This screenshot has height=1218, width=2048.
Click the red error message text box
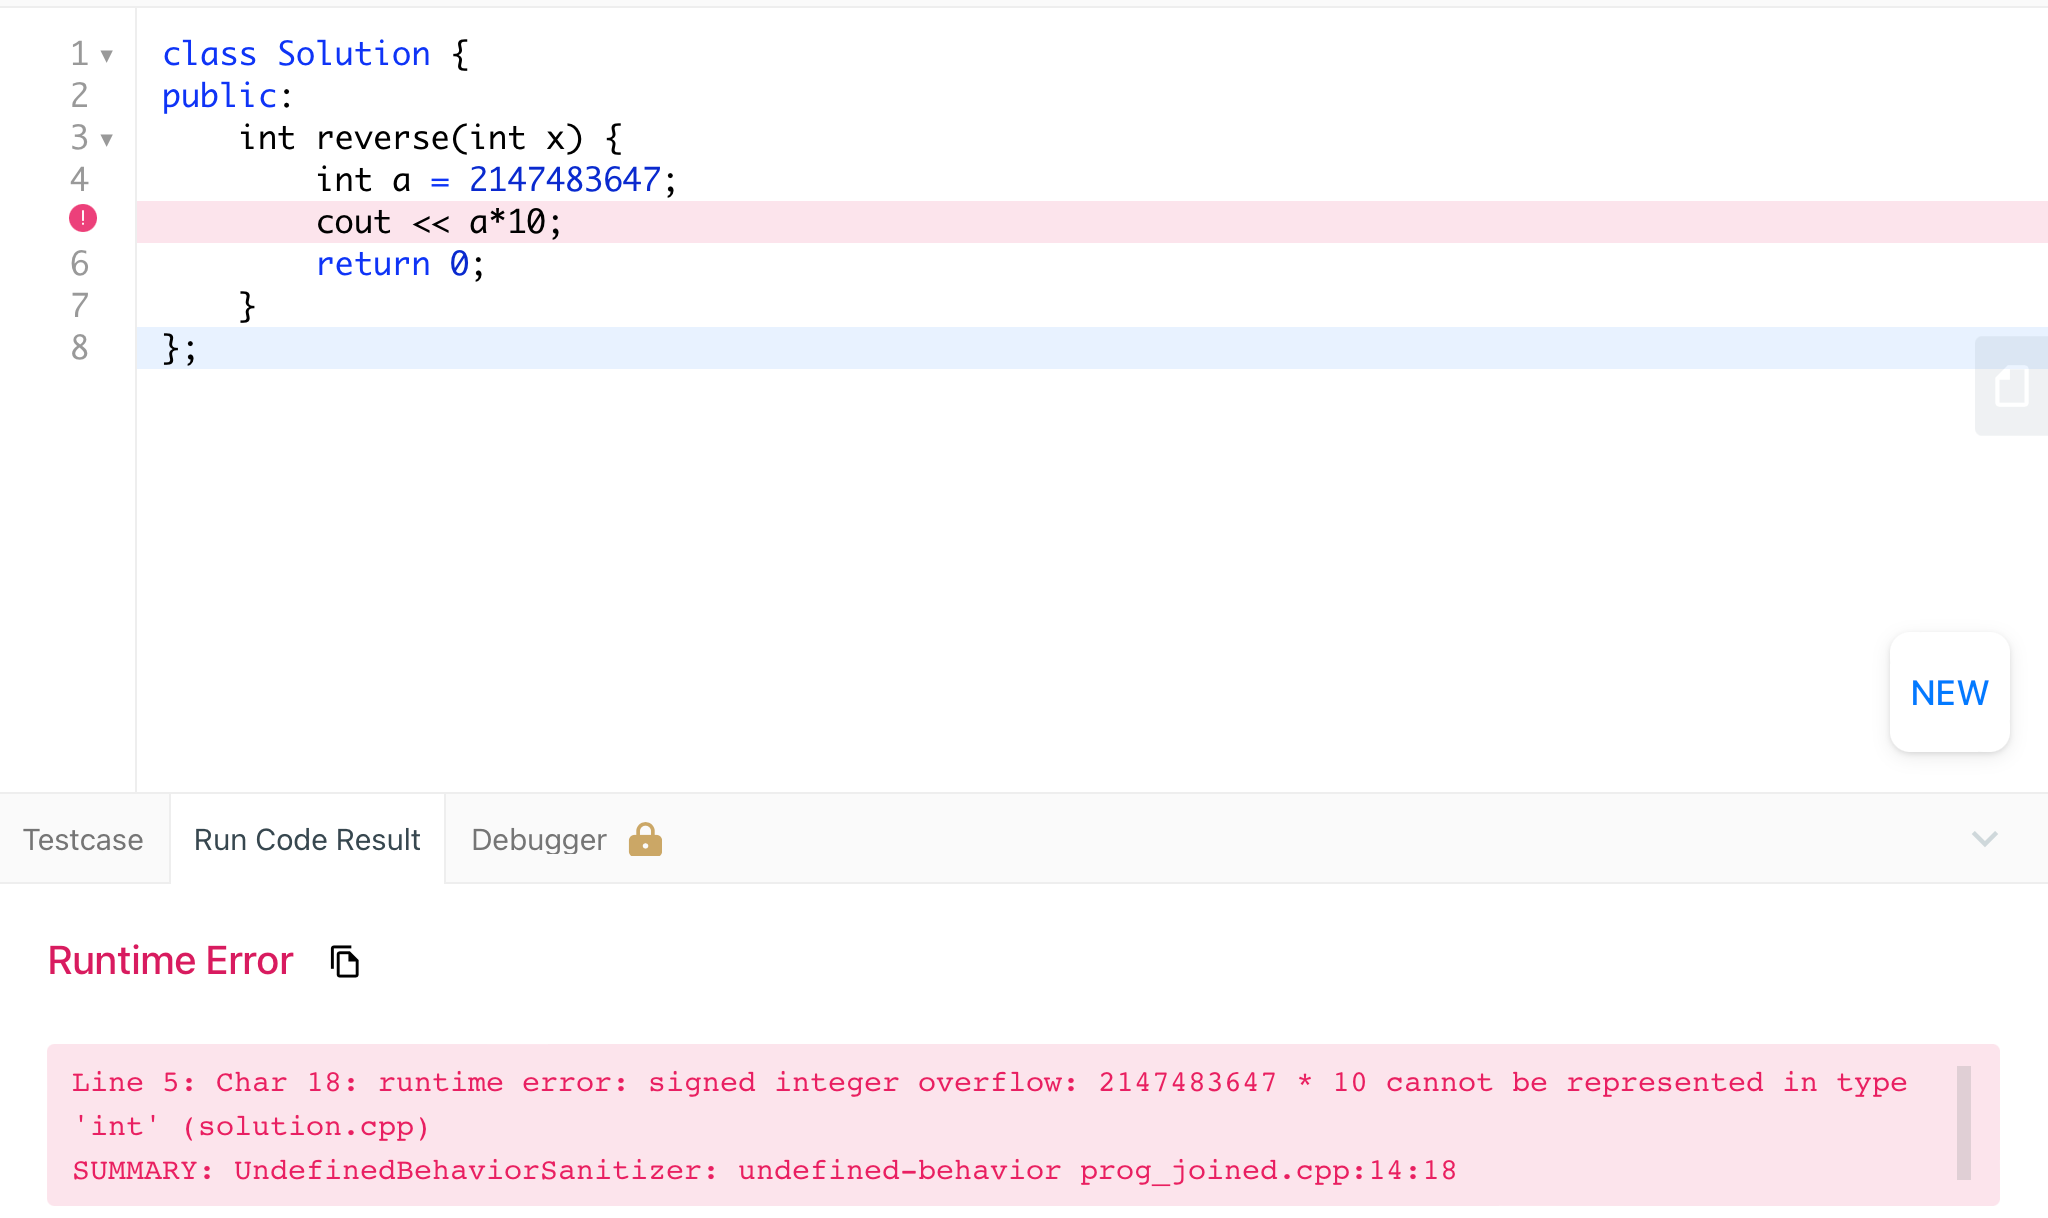(x=1000, y=1125)
